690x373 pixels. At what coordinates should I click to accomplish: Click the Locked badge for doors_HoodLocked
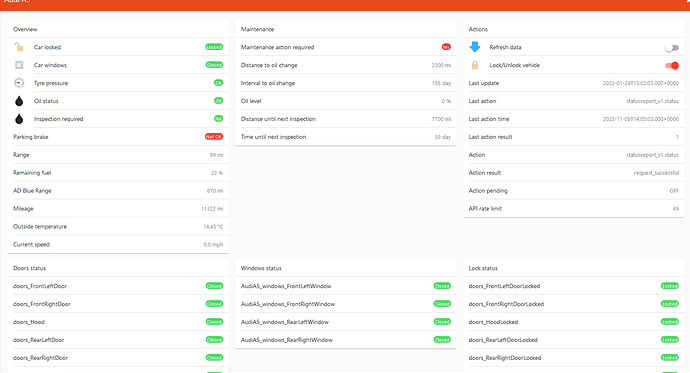[670, 322]
